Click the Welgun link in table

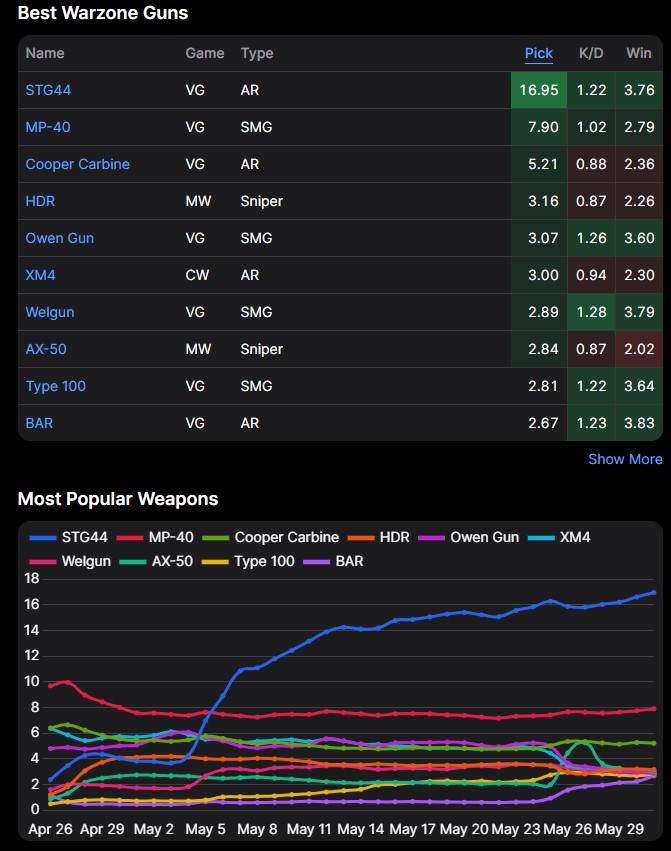pyautogui.click(x=50, y=312)
